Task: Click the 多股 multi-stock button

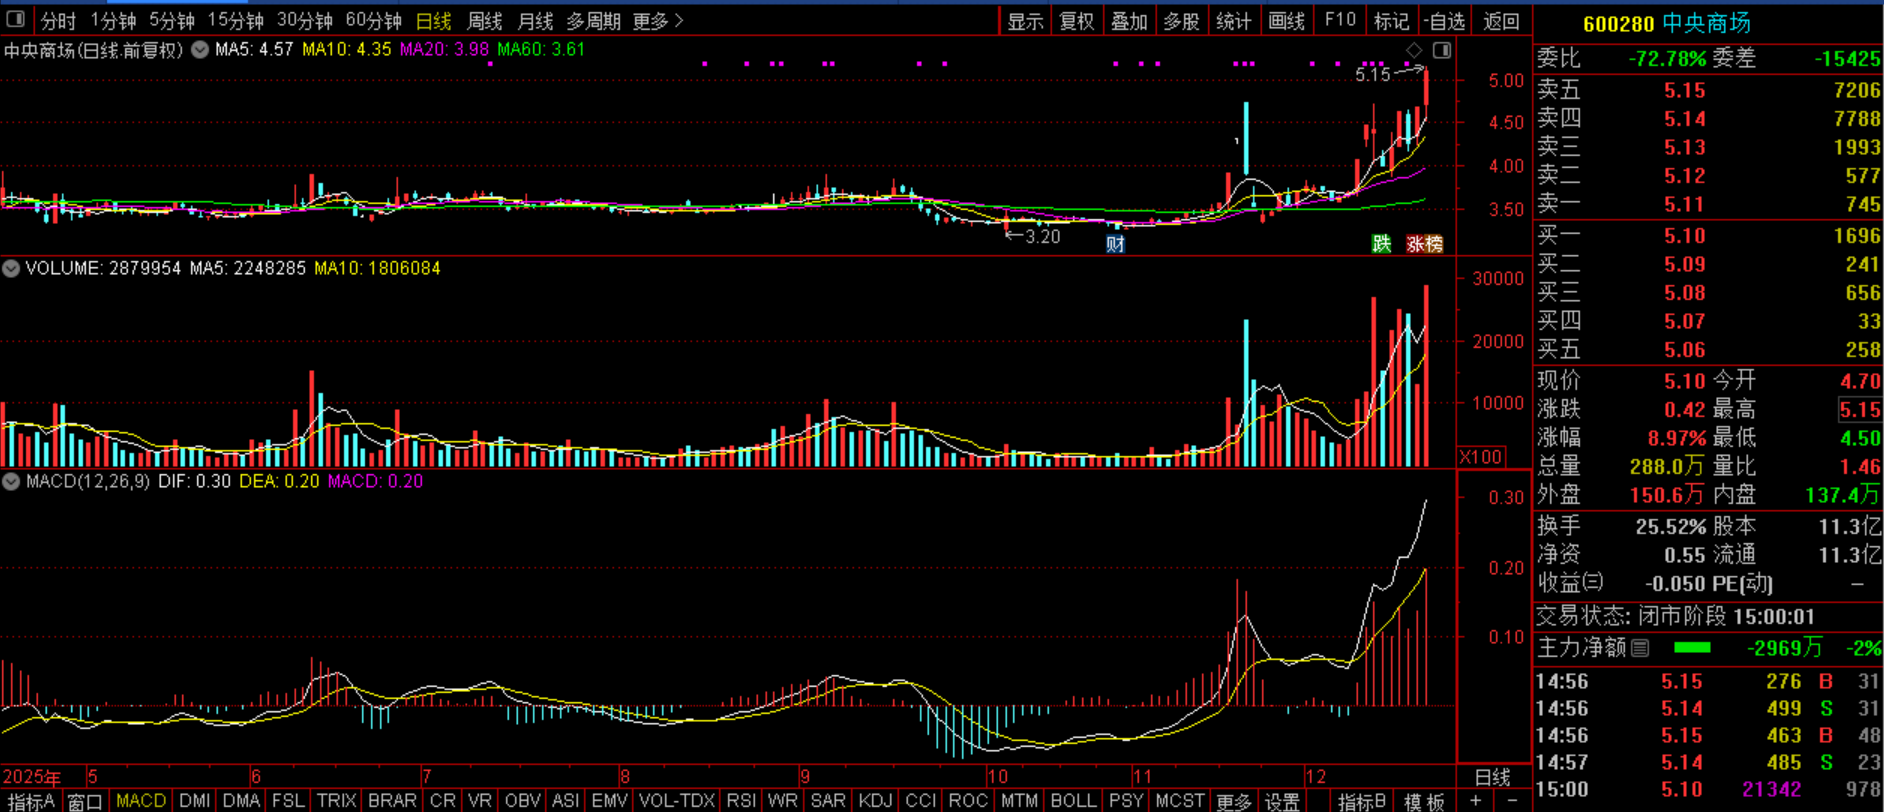Action: coord(1181,21)
